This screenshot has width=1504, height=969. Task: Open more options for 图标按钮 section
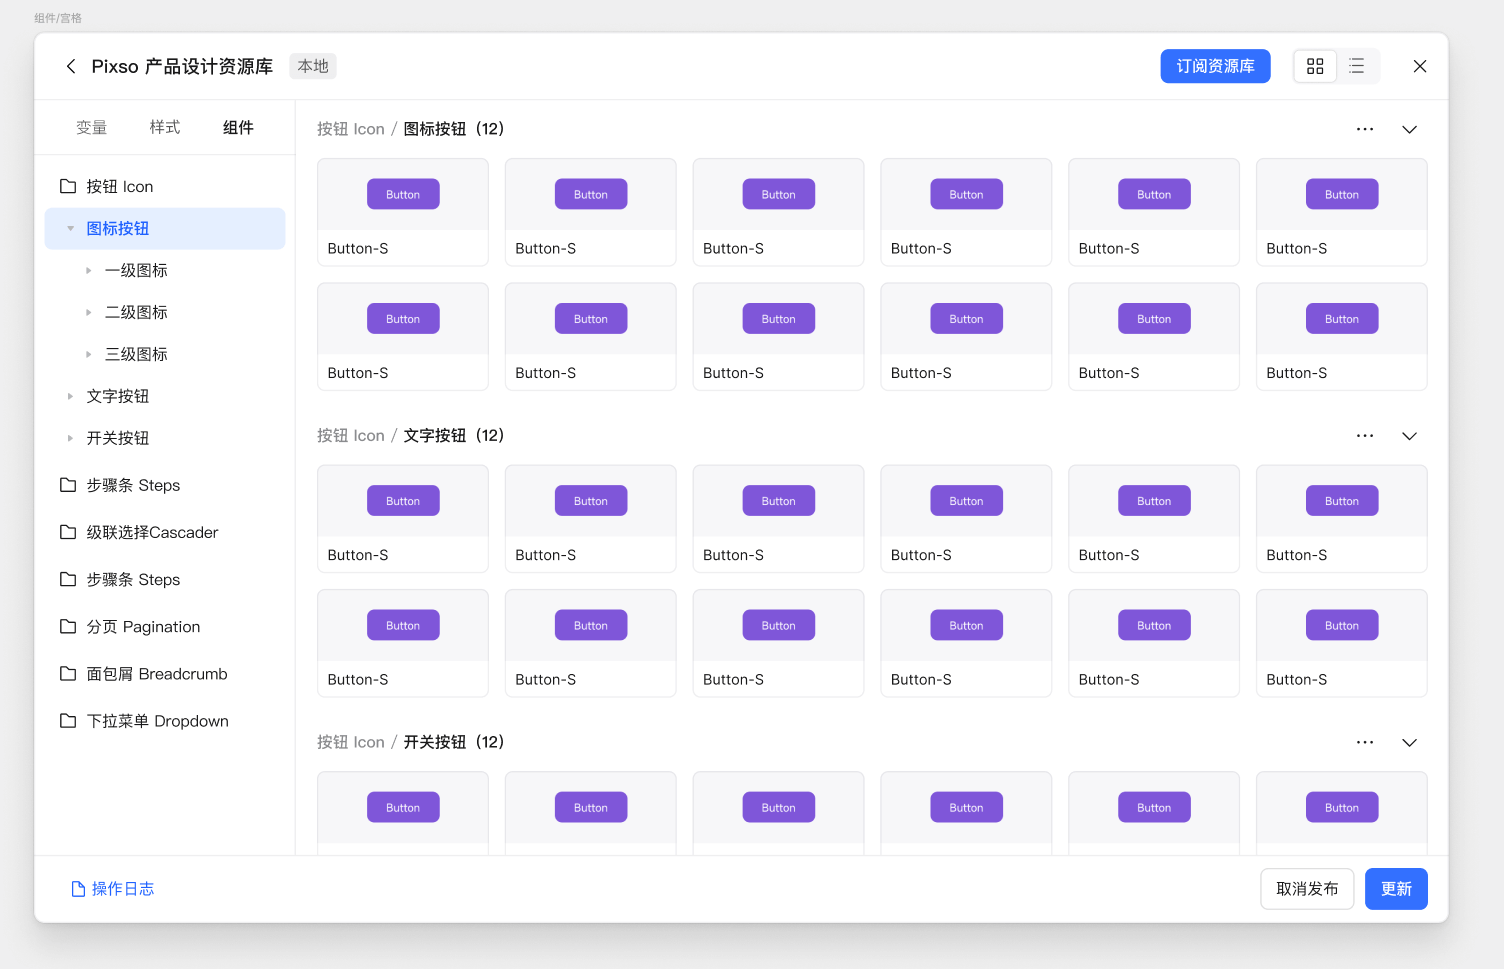(1364, 130)
